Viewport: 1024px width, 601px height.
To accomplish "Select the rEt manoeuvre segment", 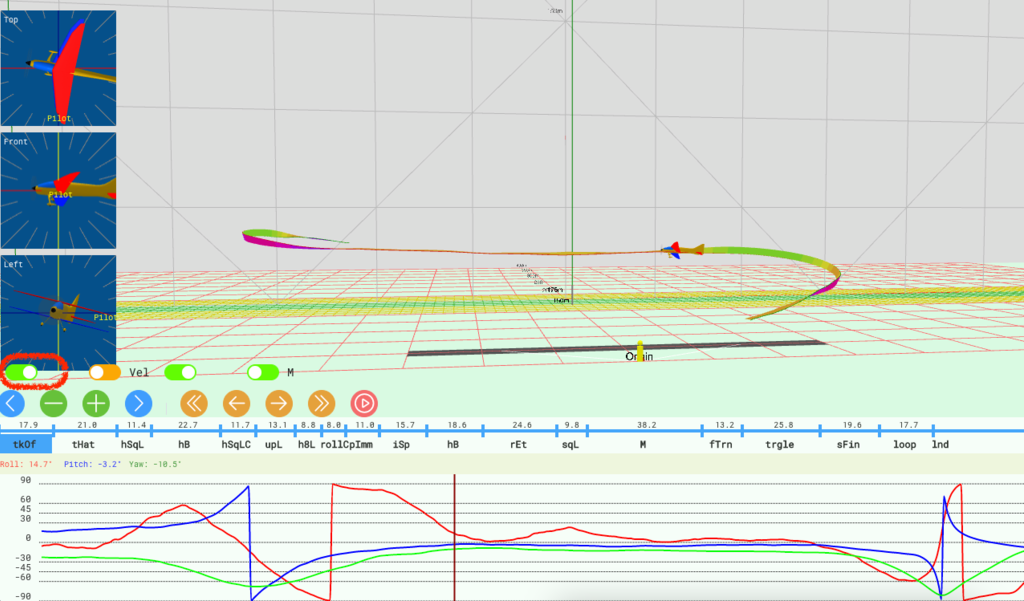I will 518,444.
